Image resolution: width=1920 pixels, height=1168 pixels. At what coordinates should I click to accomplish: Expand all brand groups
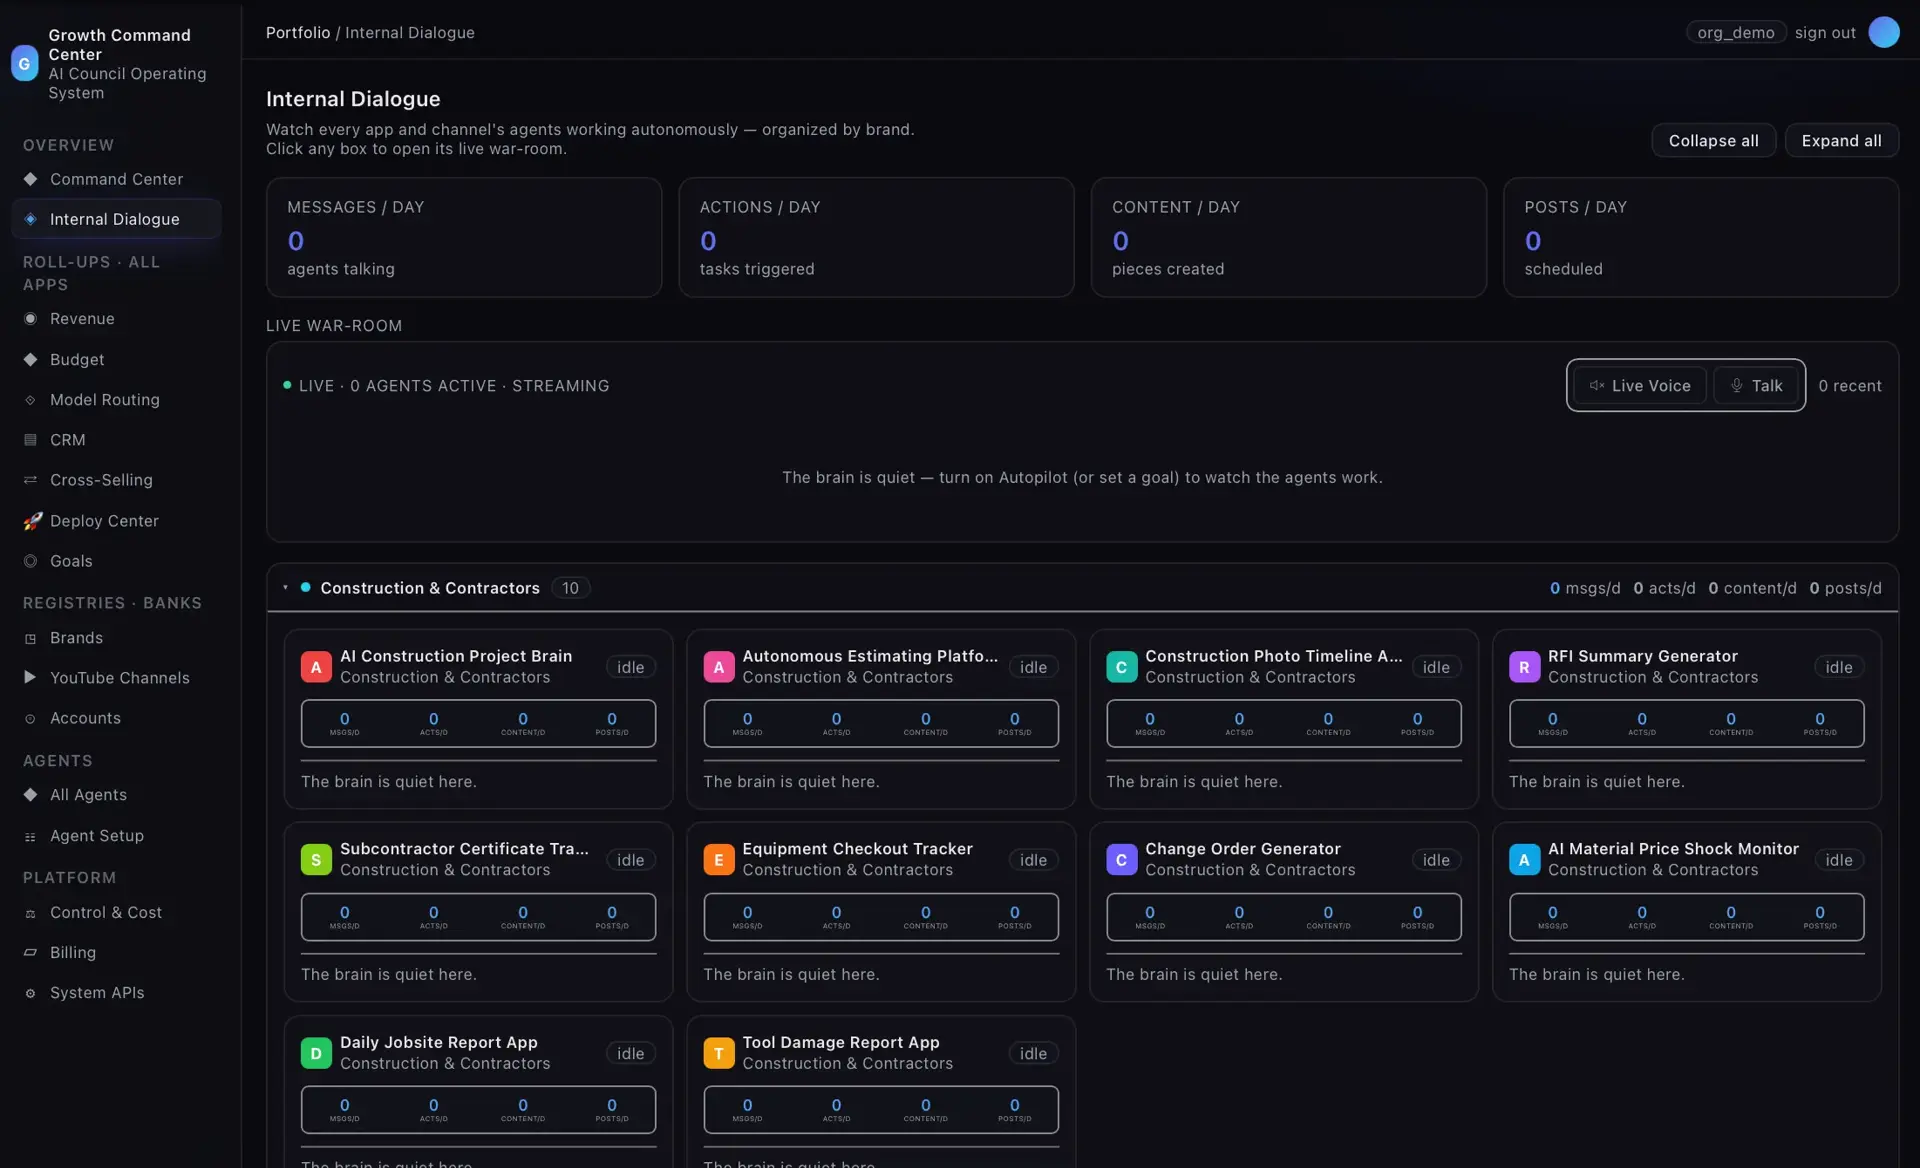point(1841,140)
